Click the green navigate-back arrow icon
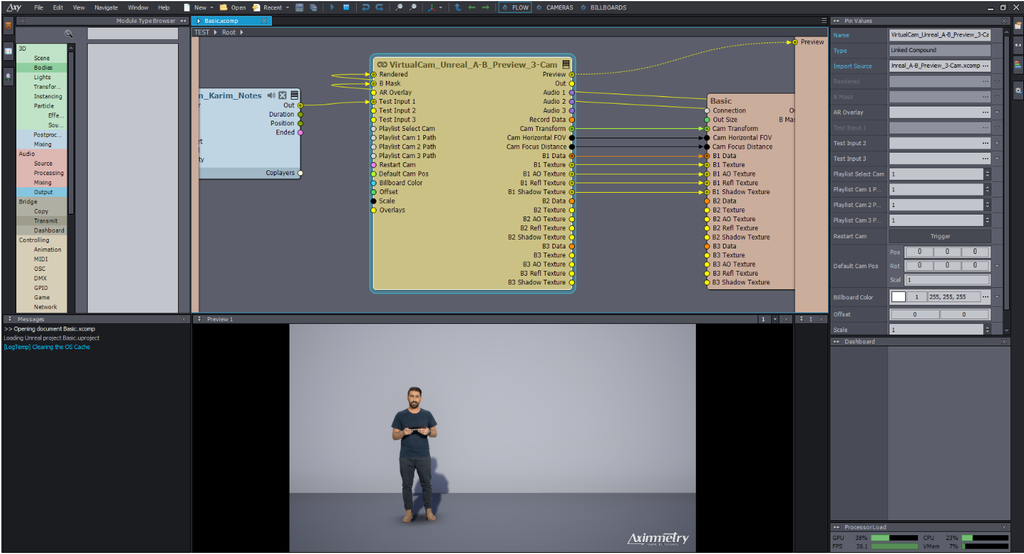The height and width of the screenshot is (554, 1024). tap(472, 7)
